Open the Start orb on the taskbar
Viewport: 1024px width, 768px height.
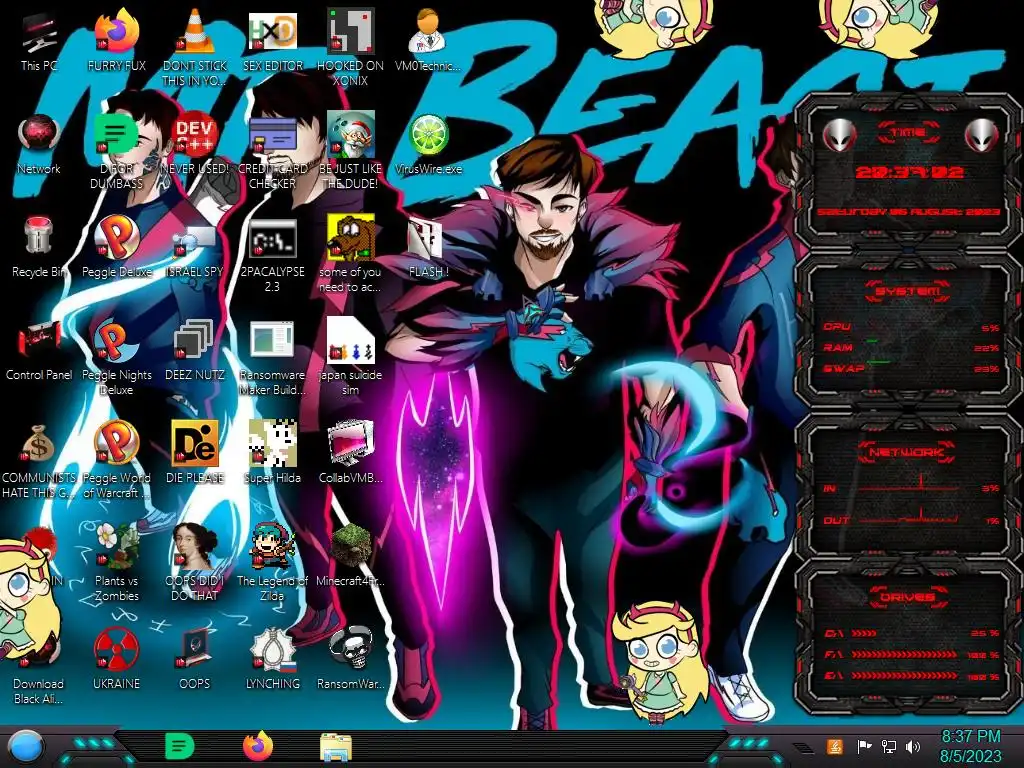[x=25, y=747]
